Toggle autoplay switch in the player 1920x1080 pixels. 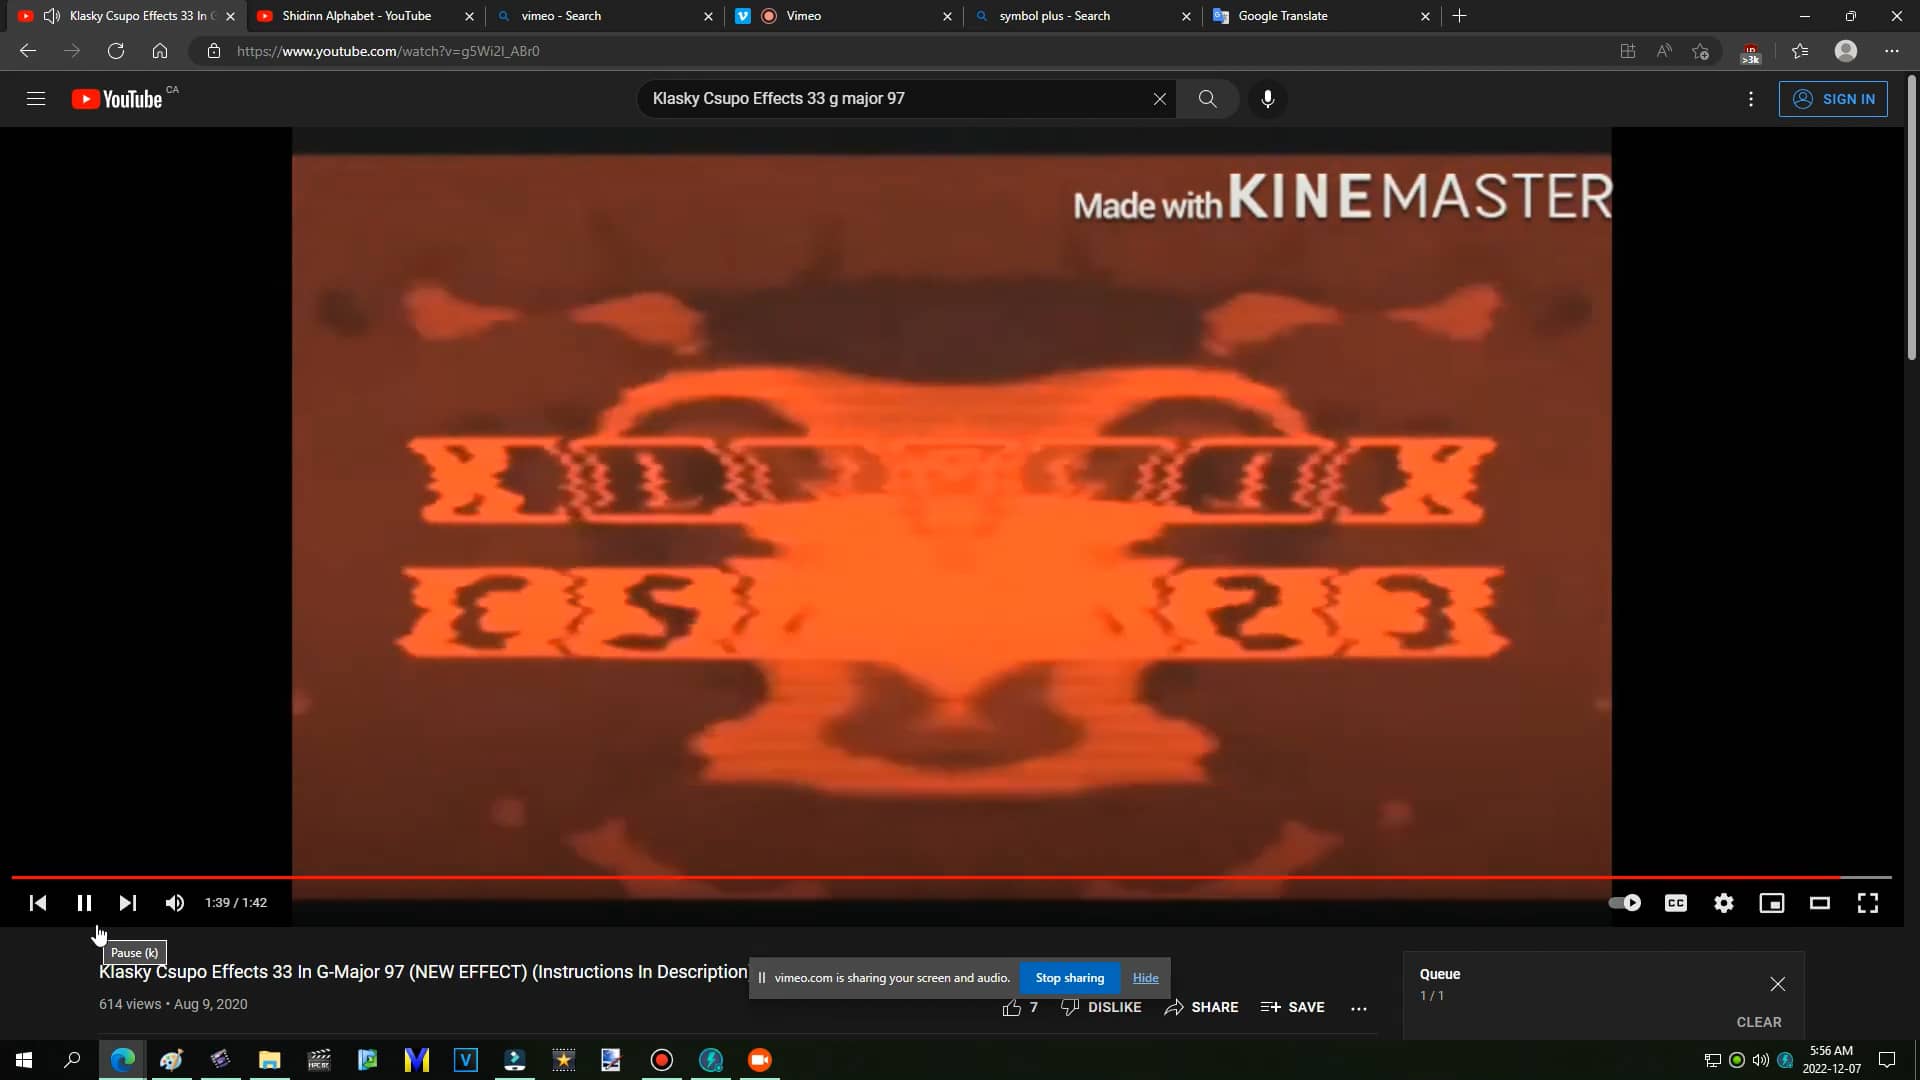(x=1625, y=902)
